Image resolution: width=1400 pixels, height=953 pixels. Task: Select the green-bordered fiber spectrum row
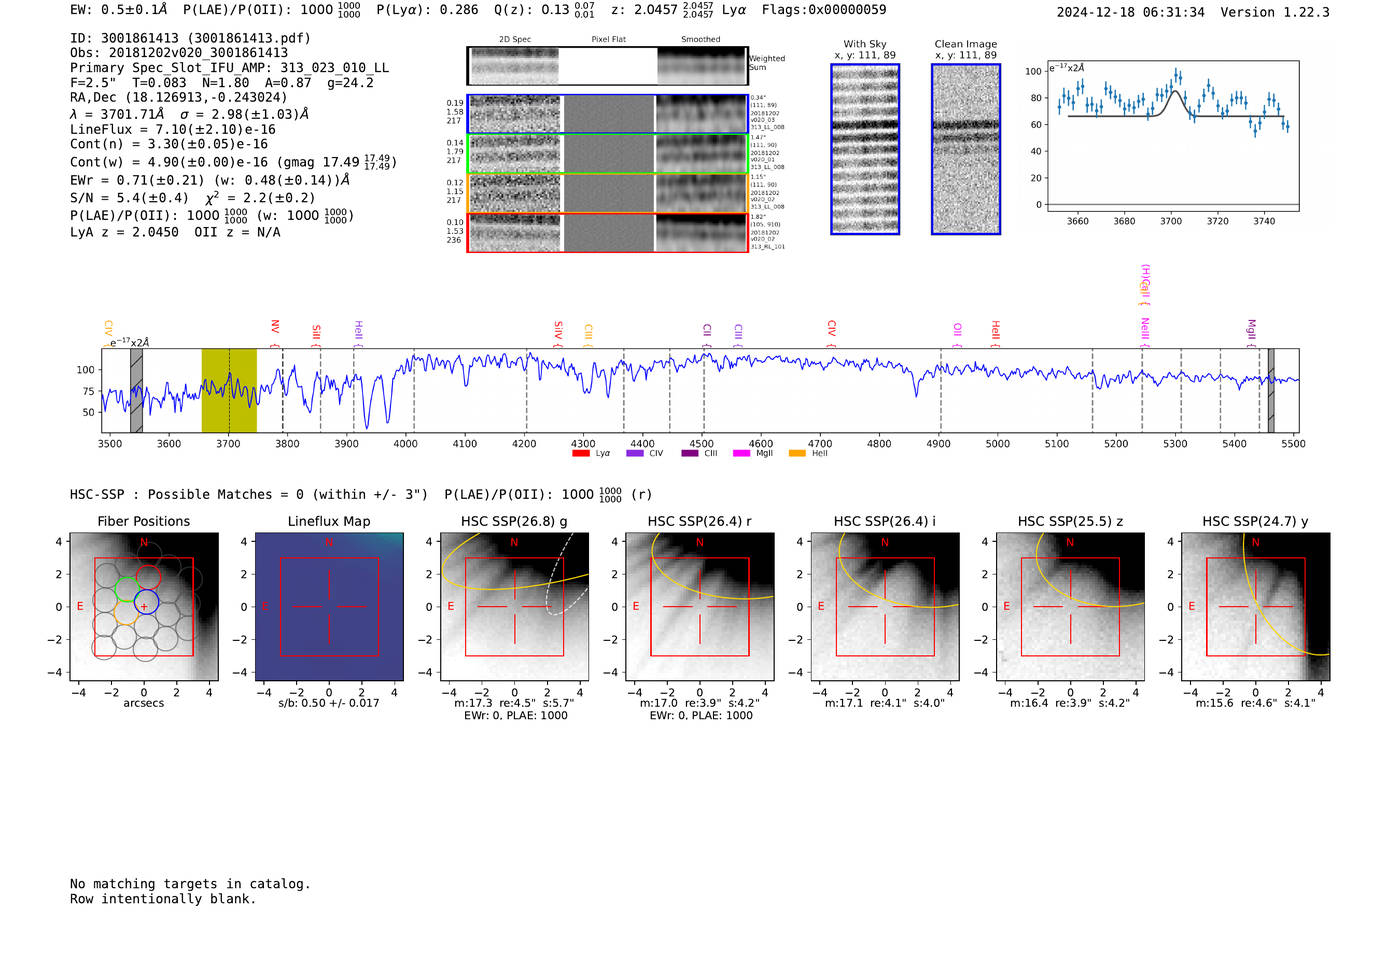click(x=607, y=153)
